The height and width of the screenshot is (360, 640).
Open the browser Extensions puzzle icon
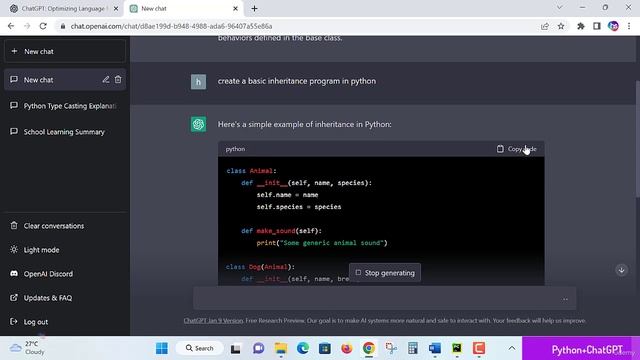[581, 26]
